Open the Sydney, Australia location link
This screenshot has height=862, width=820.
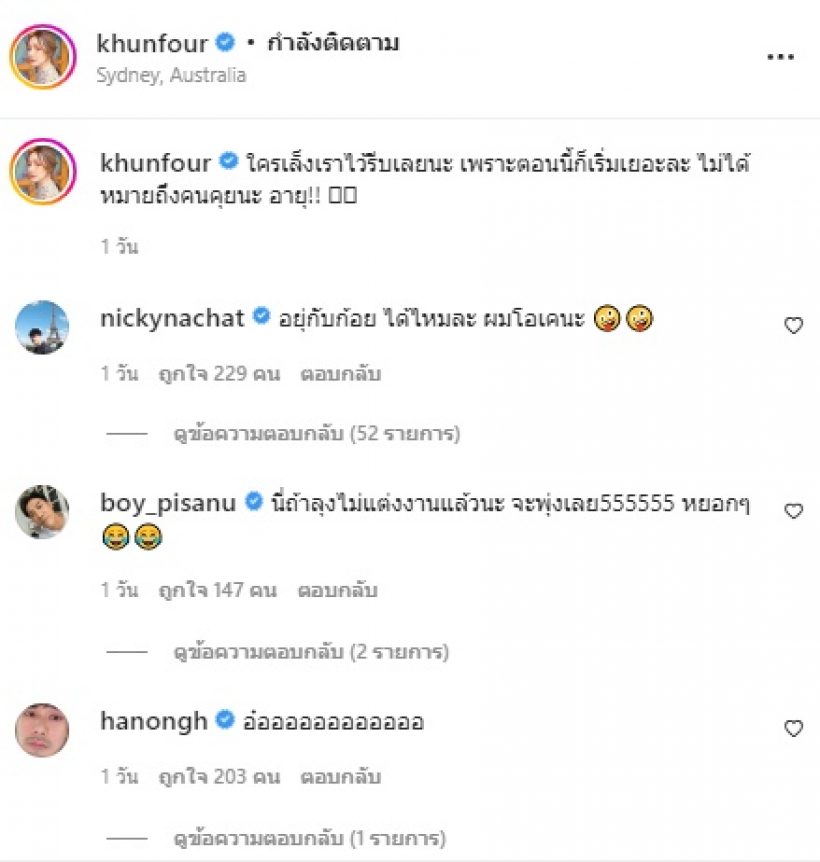171,75
